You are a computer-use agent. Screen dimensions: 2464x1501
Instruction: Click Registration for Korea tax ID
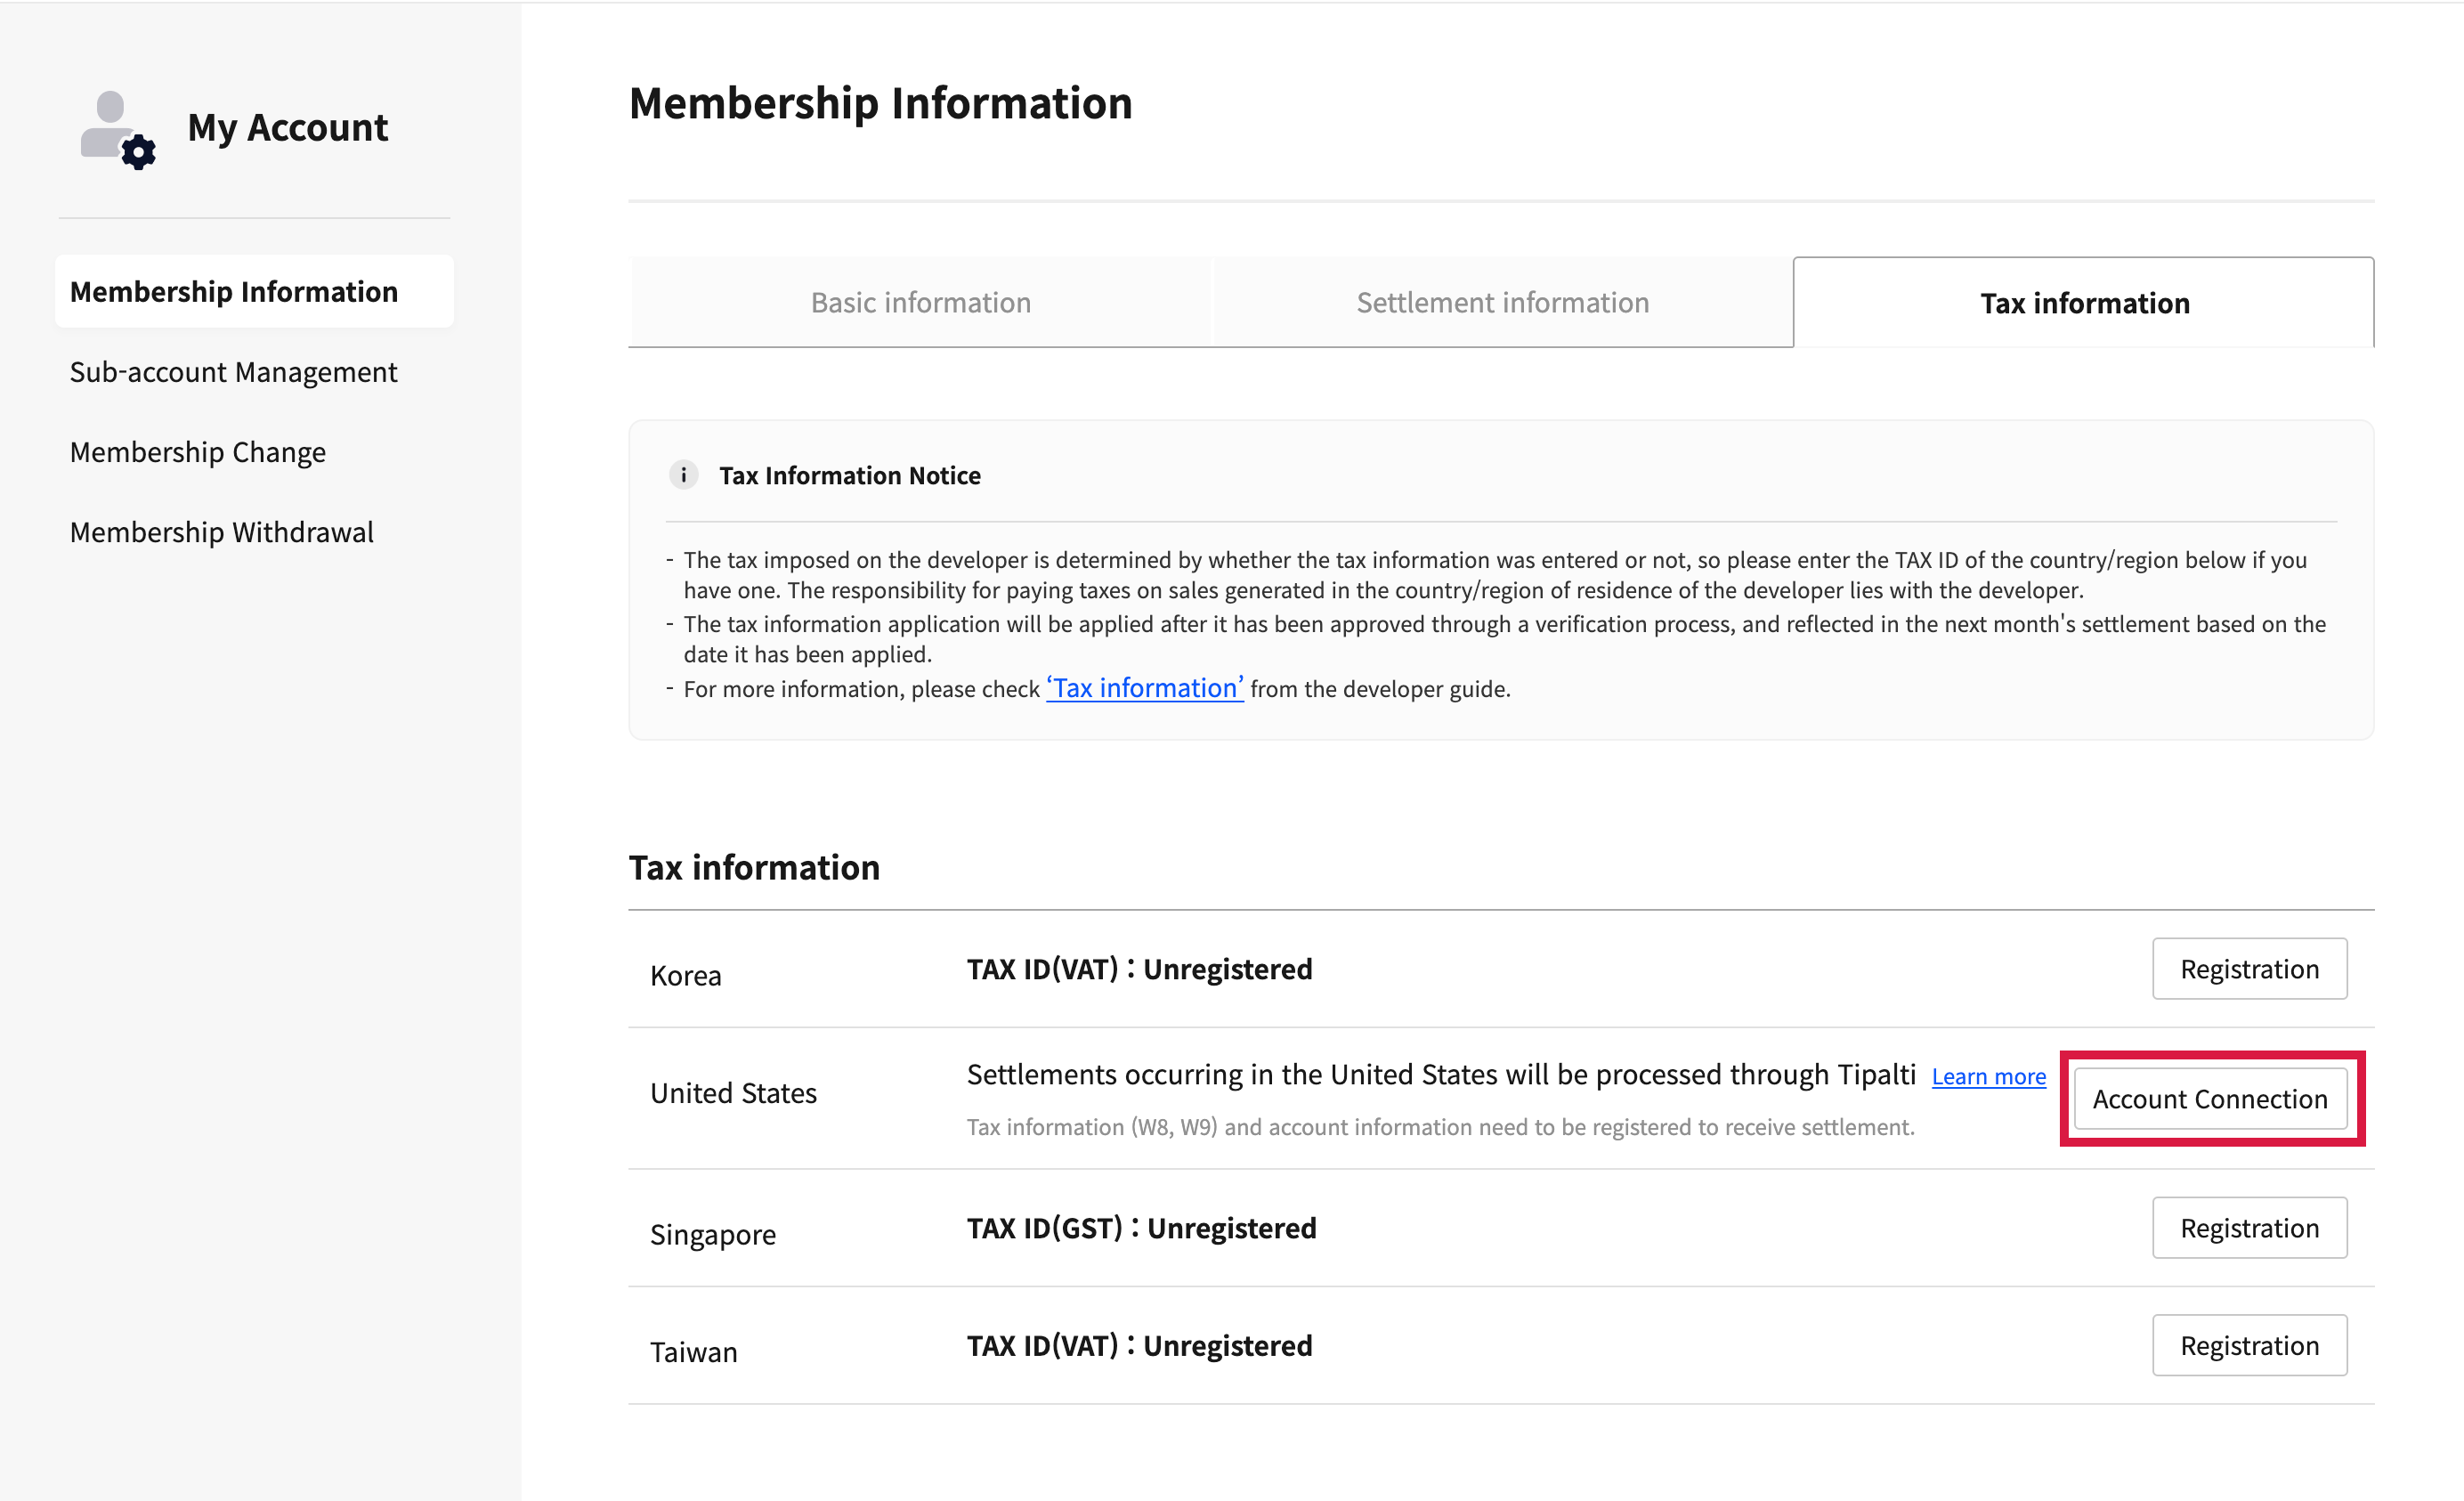click(2249, 969)
